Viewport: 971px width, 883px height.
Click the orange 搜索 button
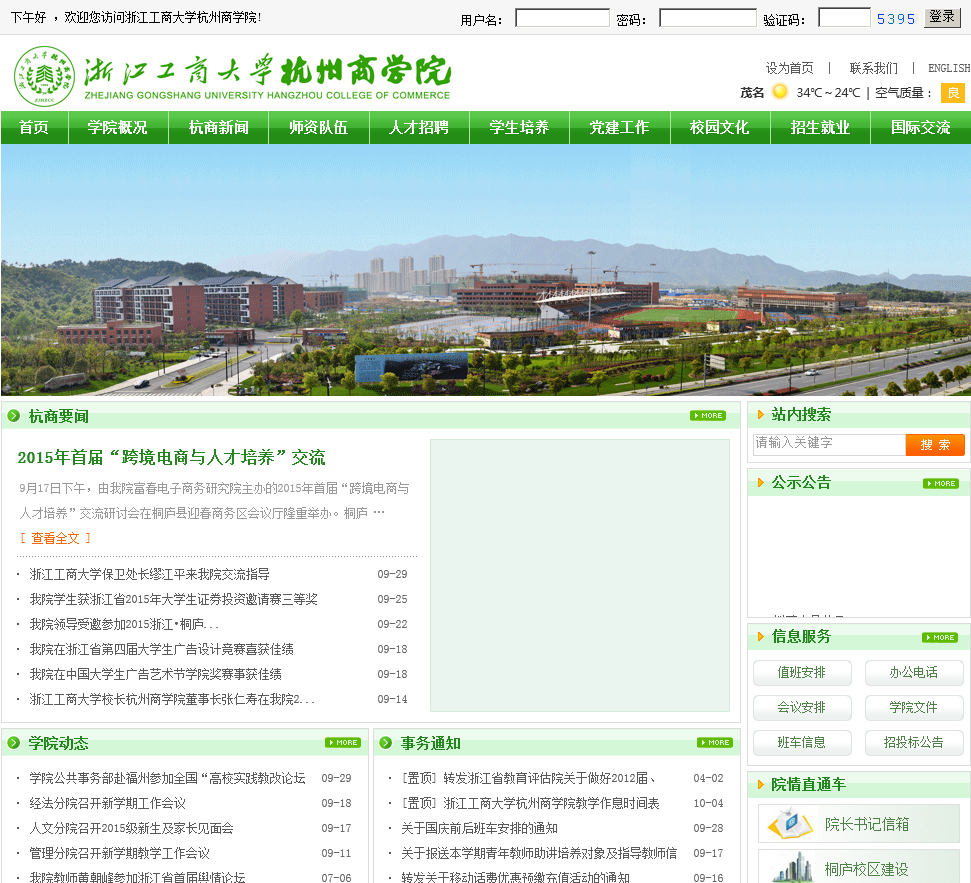coord(935,445)
